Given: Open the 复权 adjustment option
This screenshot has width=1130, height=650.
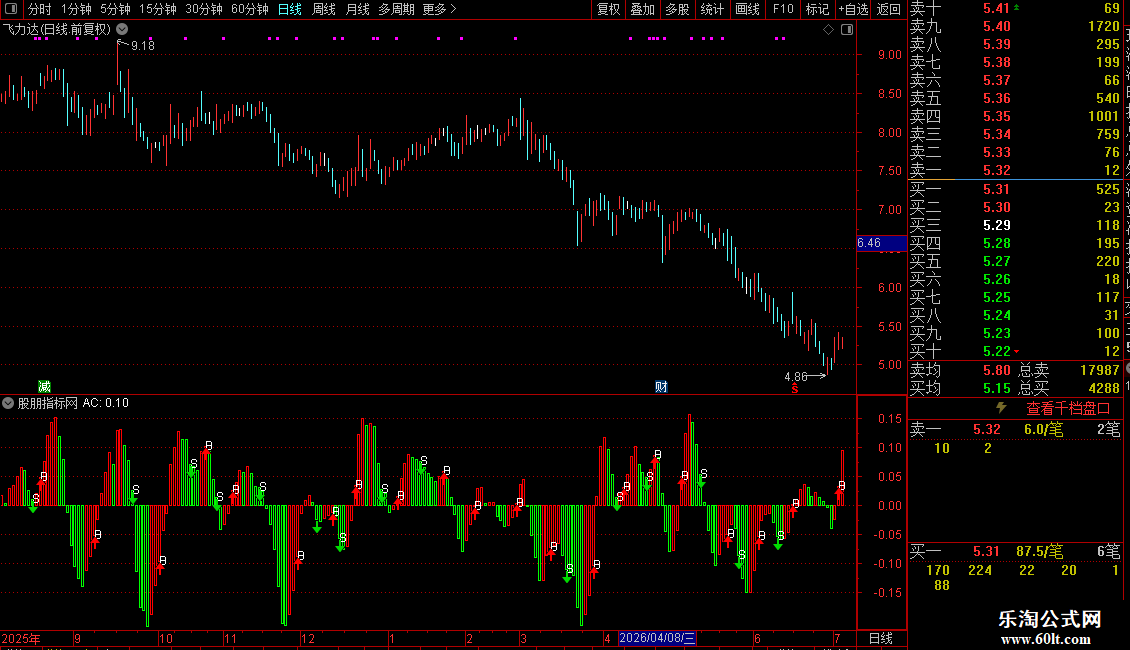Looking at the screenshot, I should point(608,9).
